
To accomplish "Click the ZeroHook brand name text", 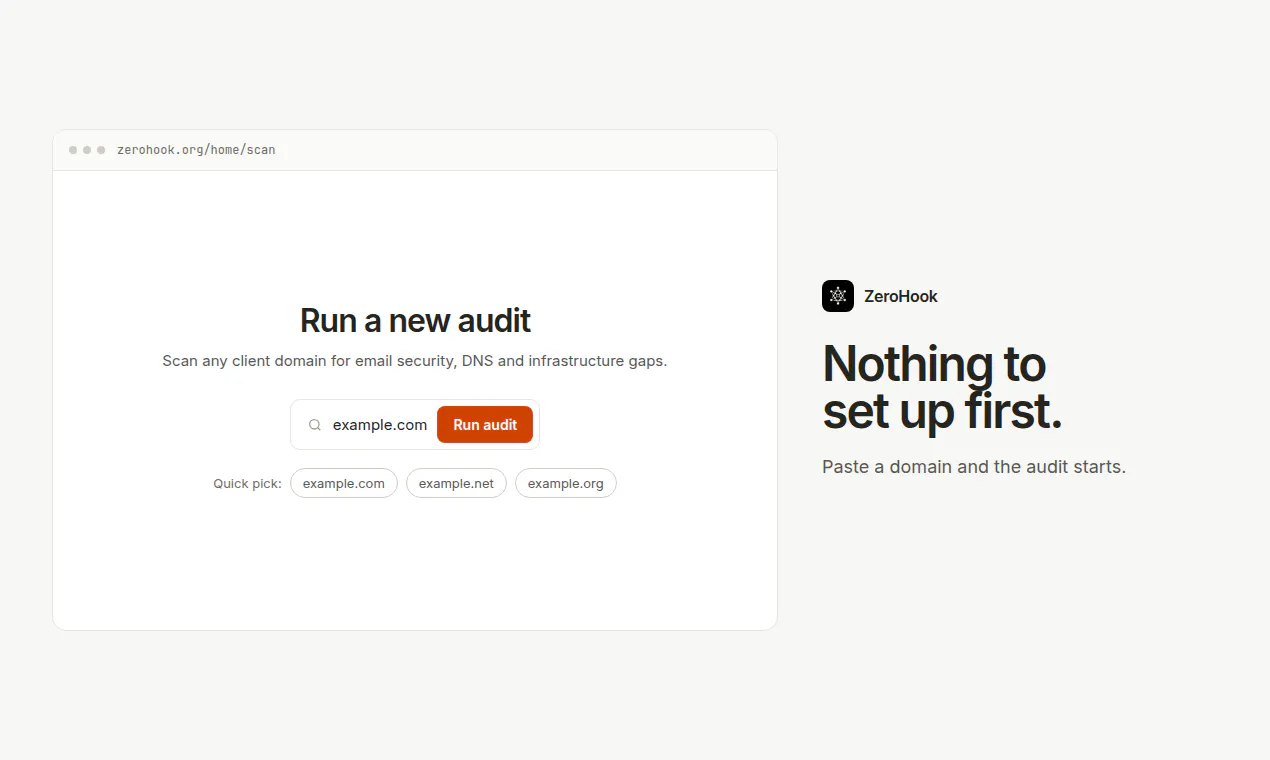I will click(x=901, y=296).
